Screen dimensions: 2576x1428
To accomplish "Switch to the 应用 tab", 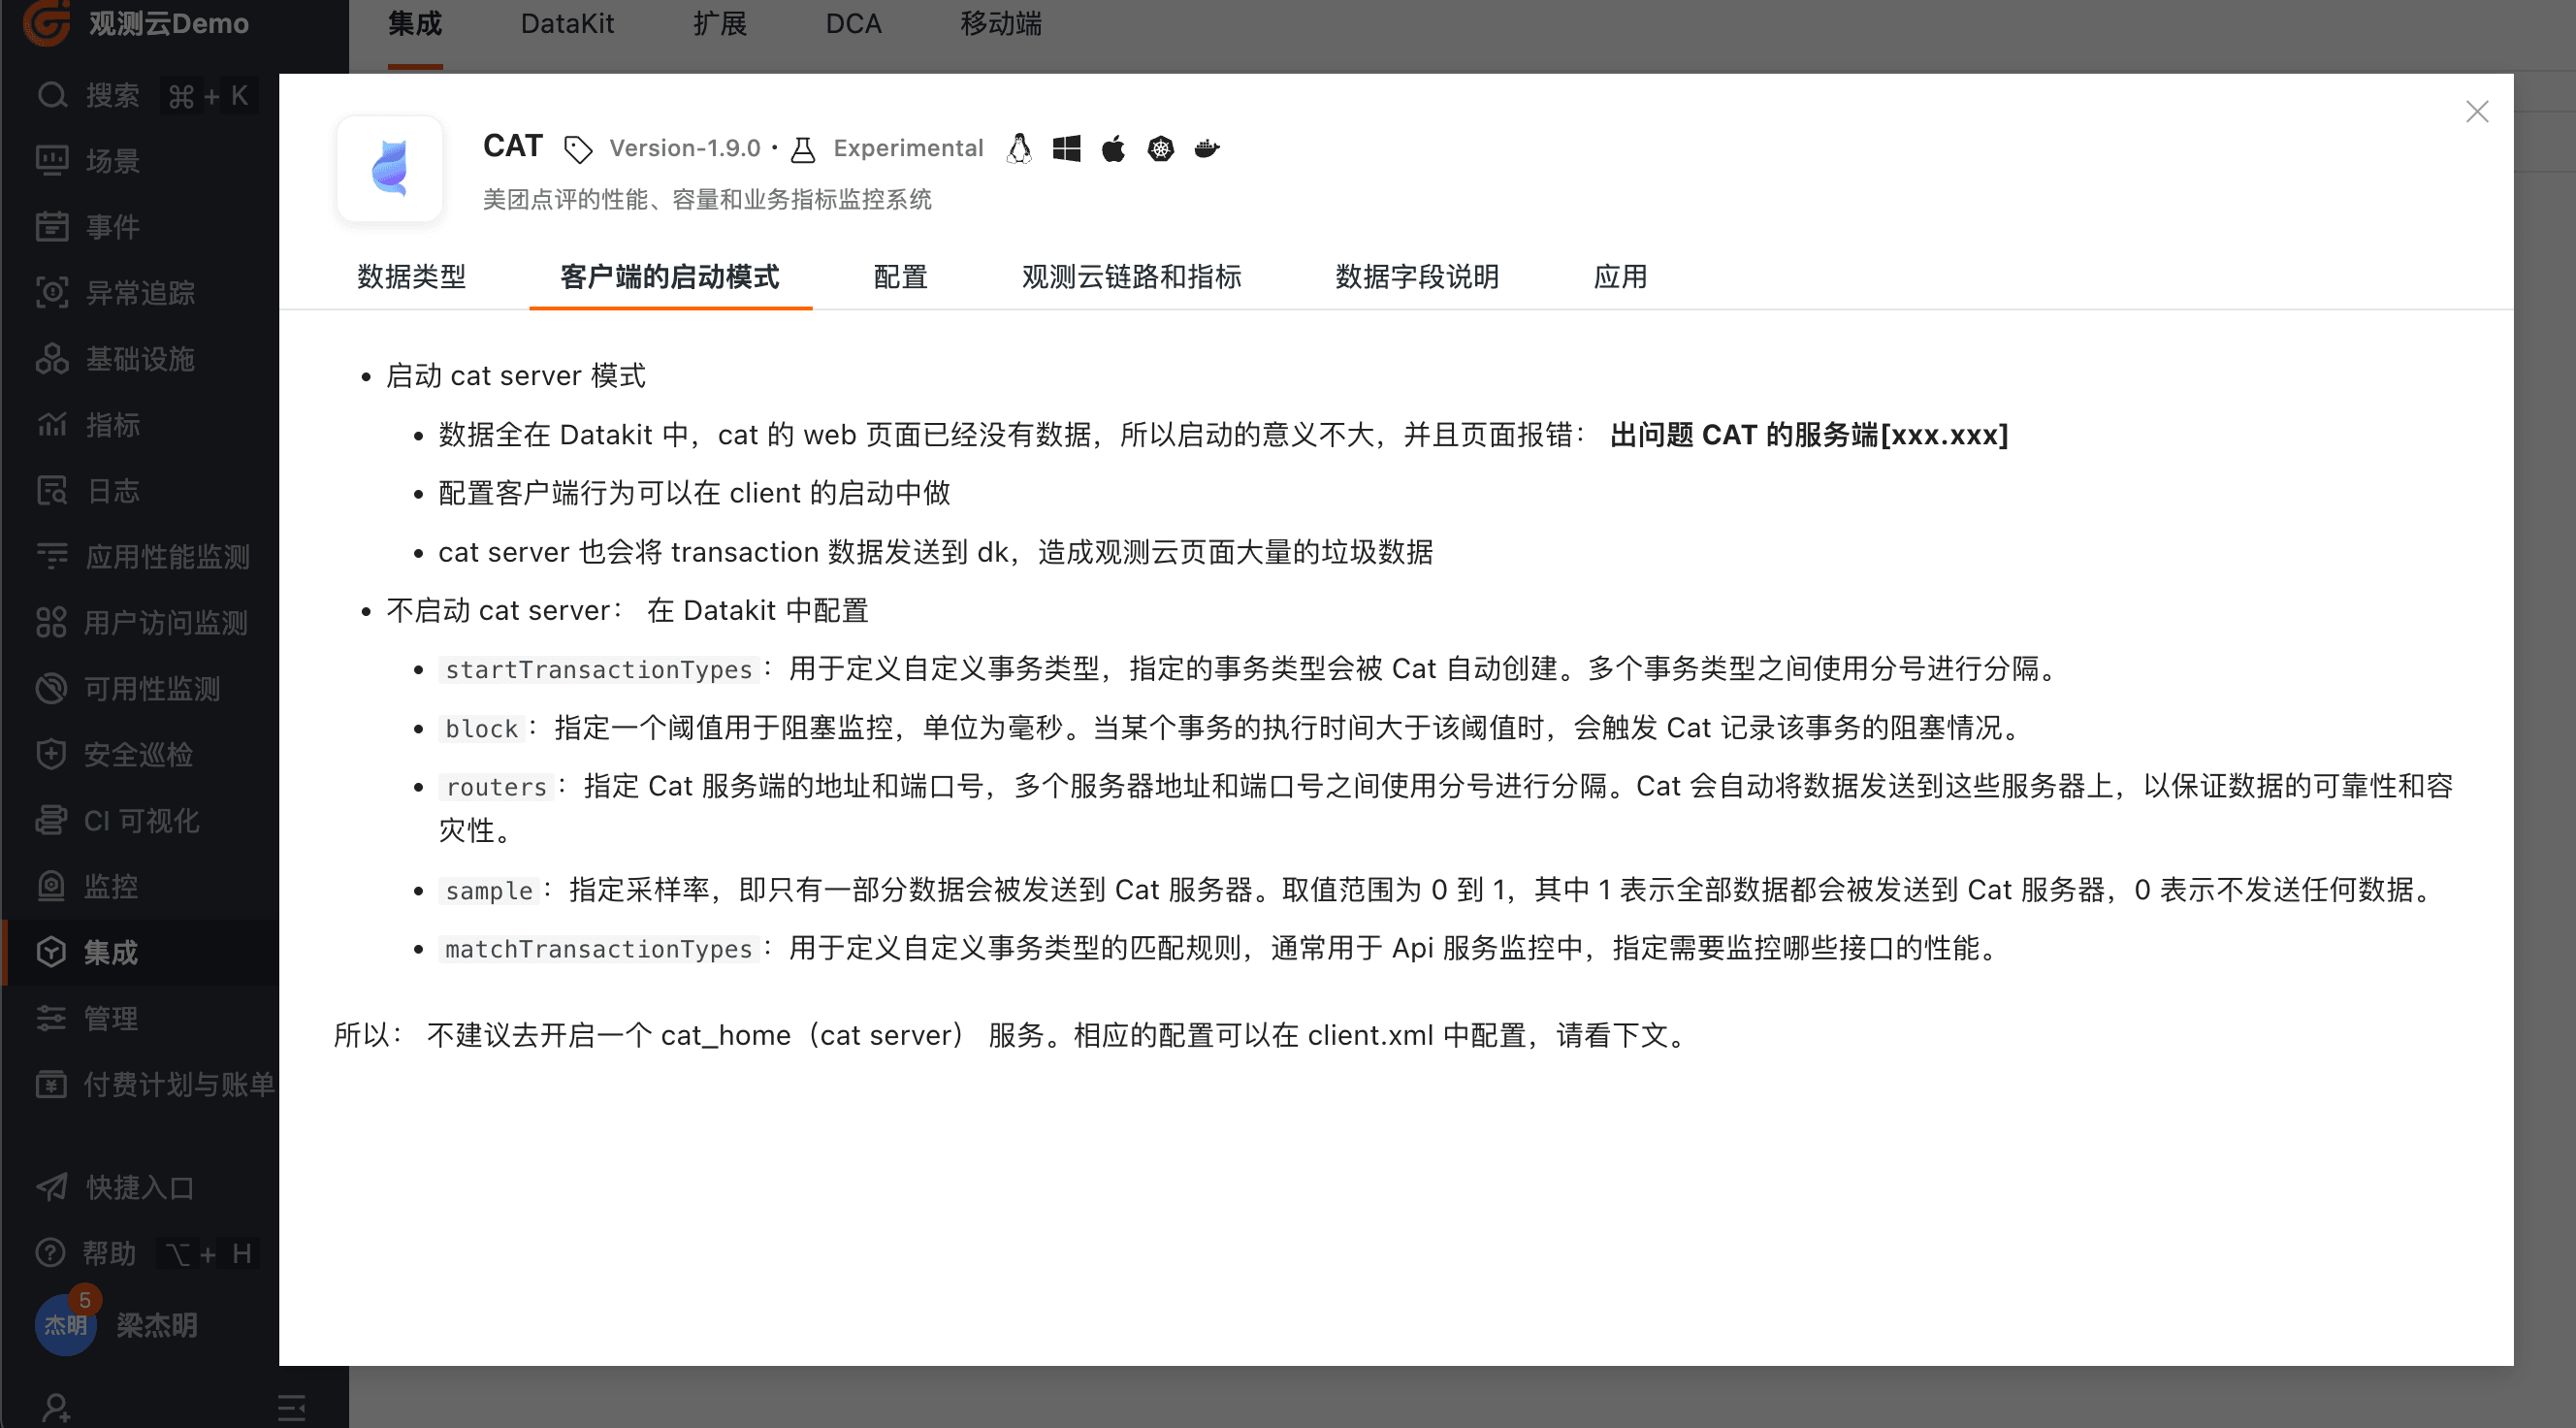I will (x=1619, y=277).
